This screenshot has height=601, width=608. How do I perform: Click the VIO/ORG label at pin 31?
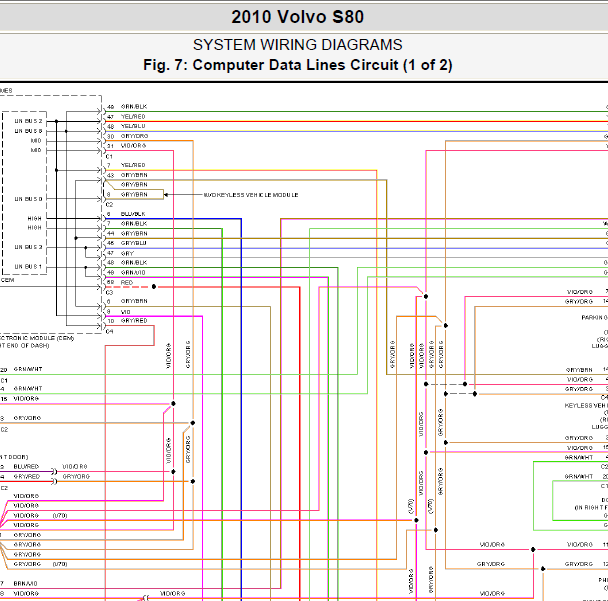tap(133, 146)
